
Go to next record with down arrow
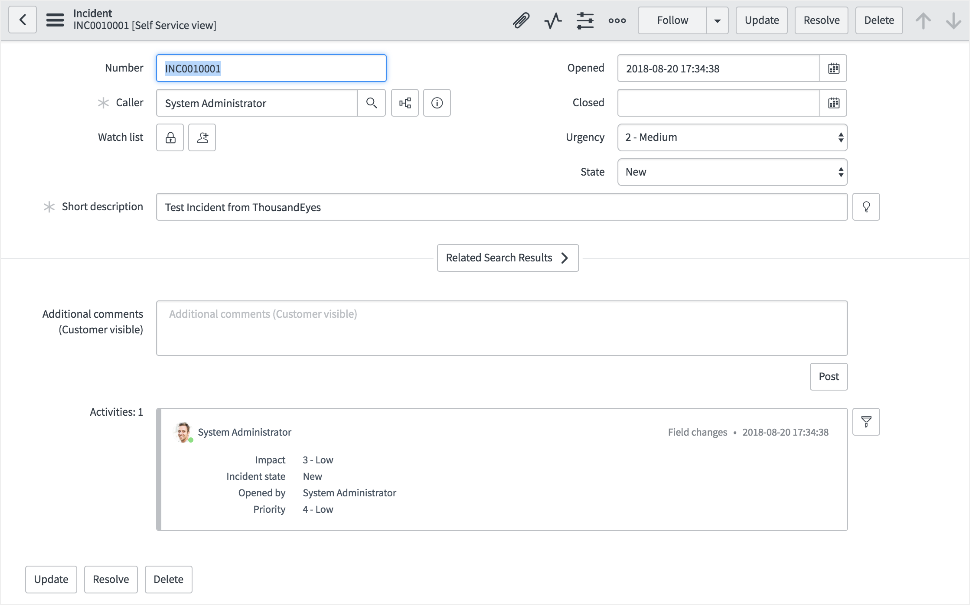coord(953,20)
